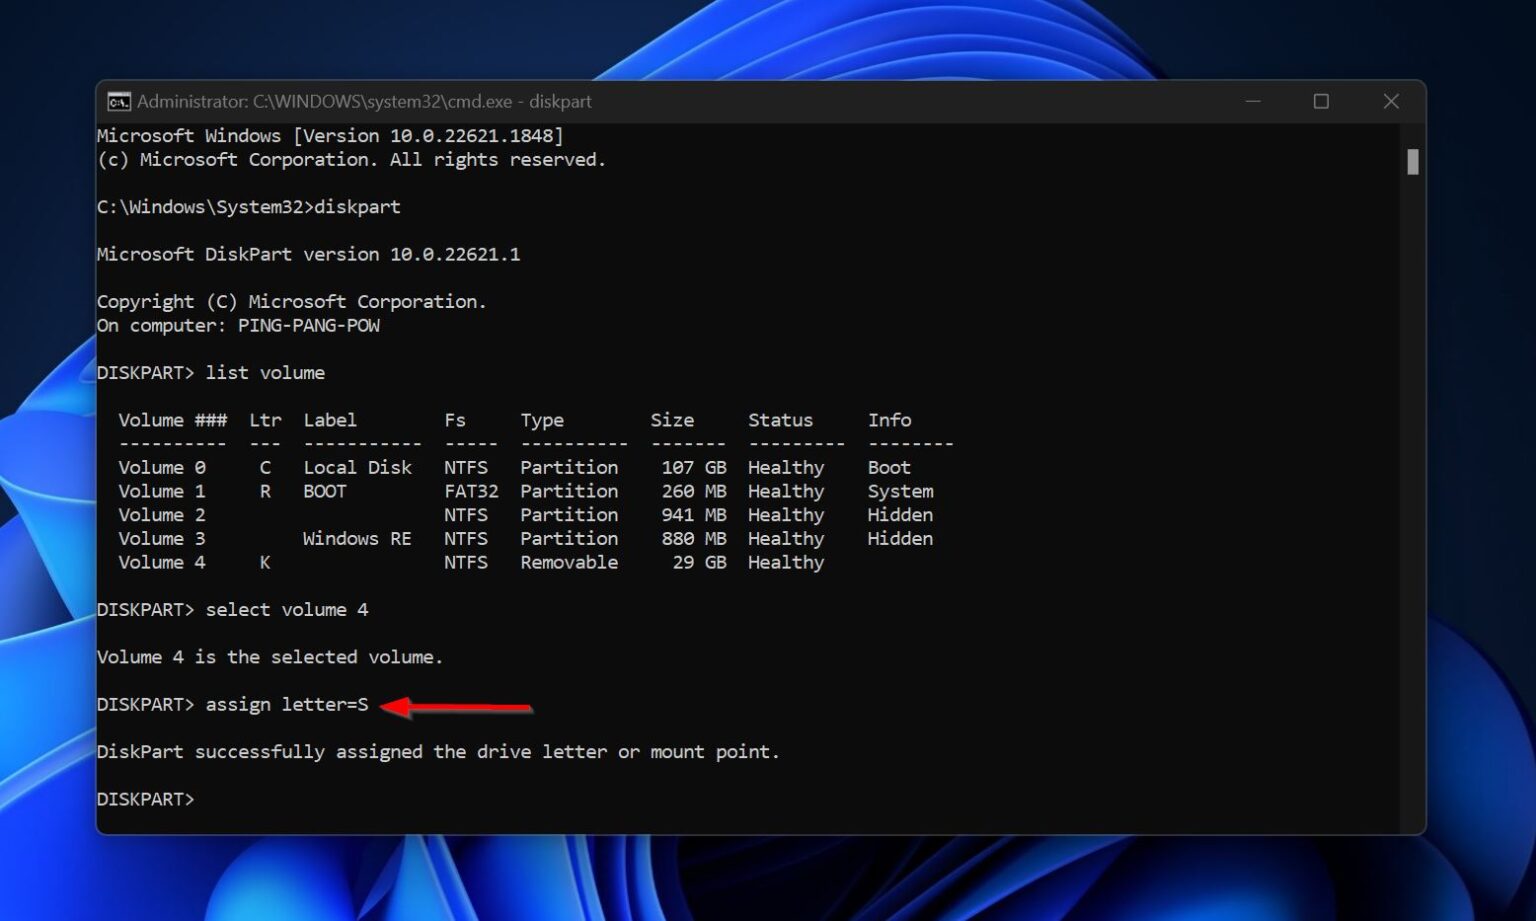Viewport: 1536px width, 921px height.
Task: Click the red arrow annotation
Action: (457, 708)
